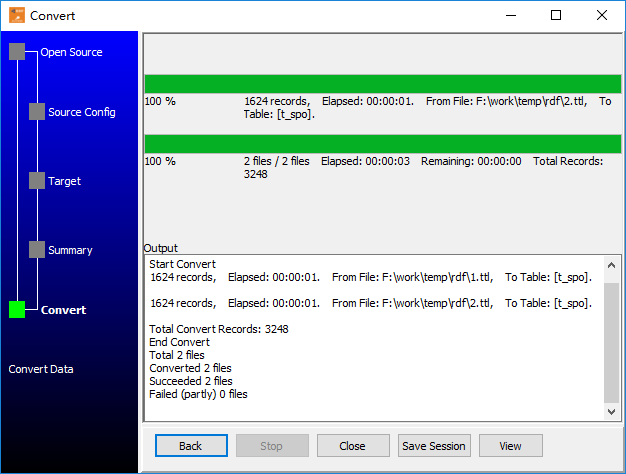Click 'Start Convert' line in output
The width and height of the screenshot is (626, 474).
point(182,264)
